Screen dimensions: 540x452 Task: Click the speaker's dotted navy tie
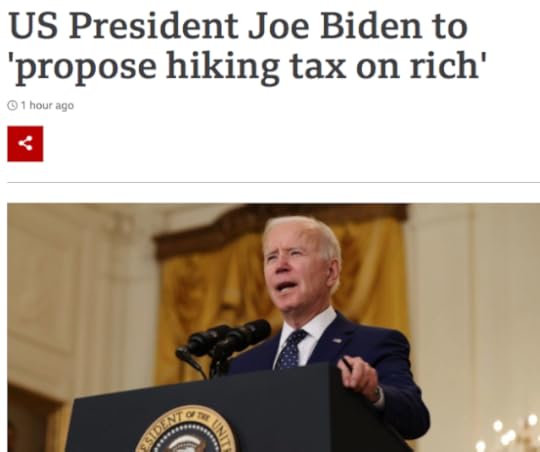[x=291, y=350]
